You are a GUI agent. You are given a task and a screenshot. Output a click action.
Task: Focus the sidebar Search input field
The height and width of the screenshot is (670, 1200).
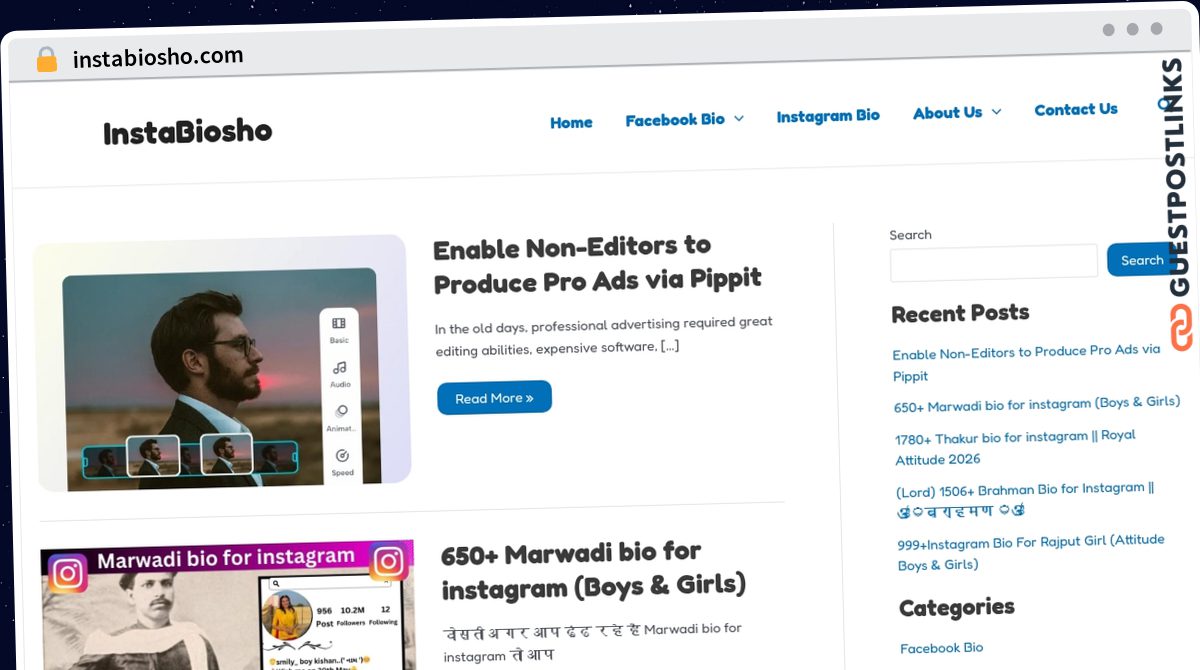pyautogui.click(x=994, y=262)
